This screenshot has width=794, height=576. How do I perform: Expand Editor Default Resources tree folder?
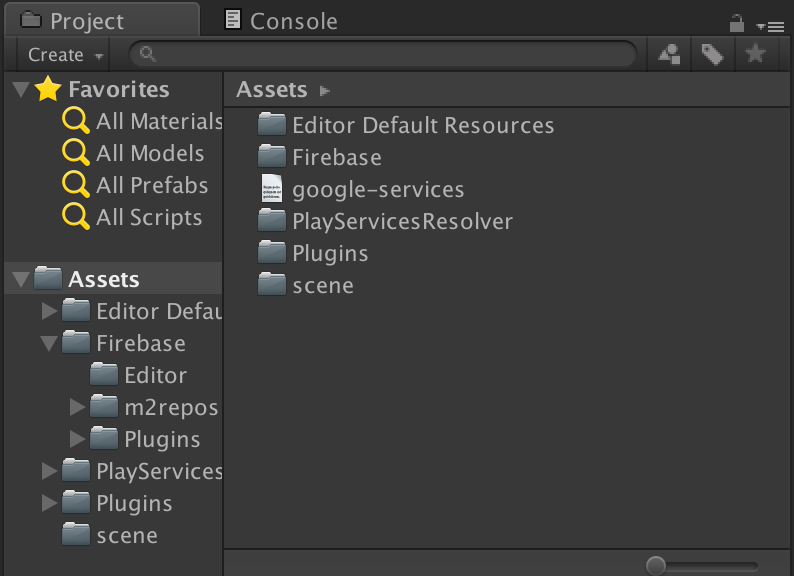click(x=49, y=311)
